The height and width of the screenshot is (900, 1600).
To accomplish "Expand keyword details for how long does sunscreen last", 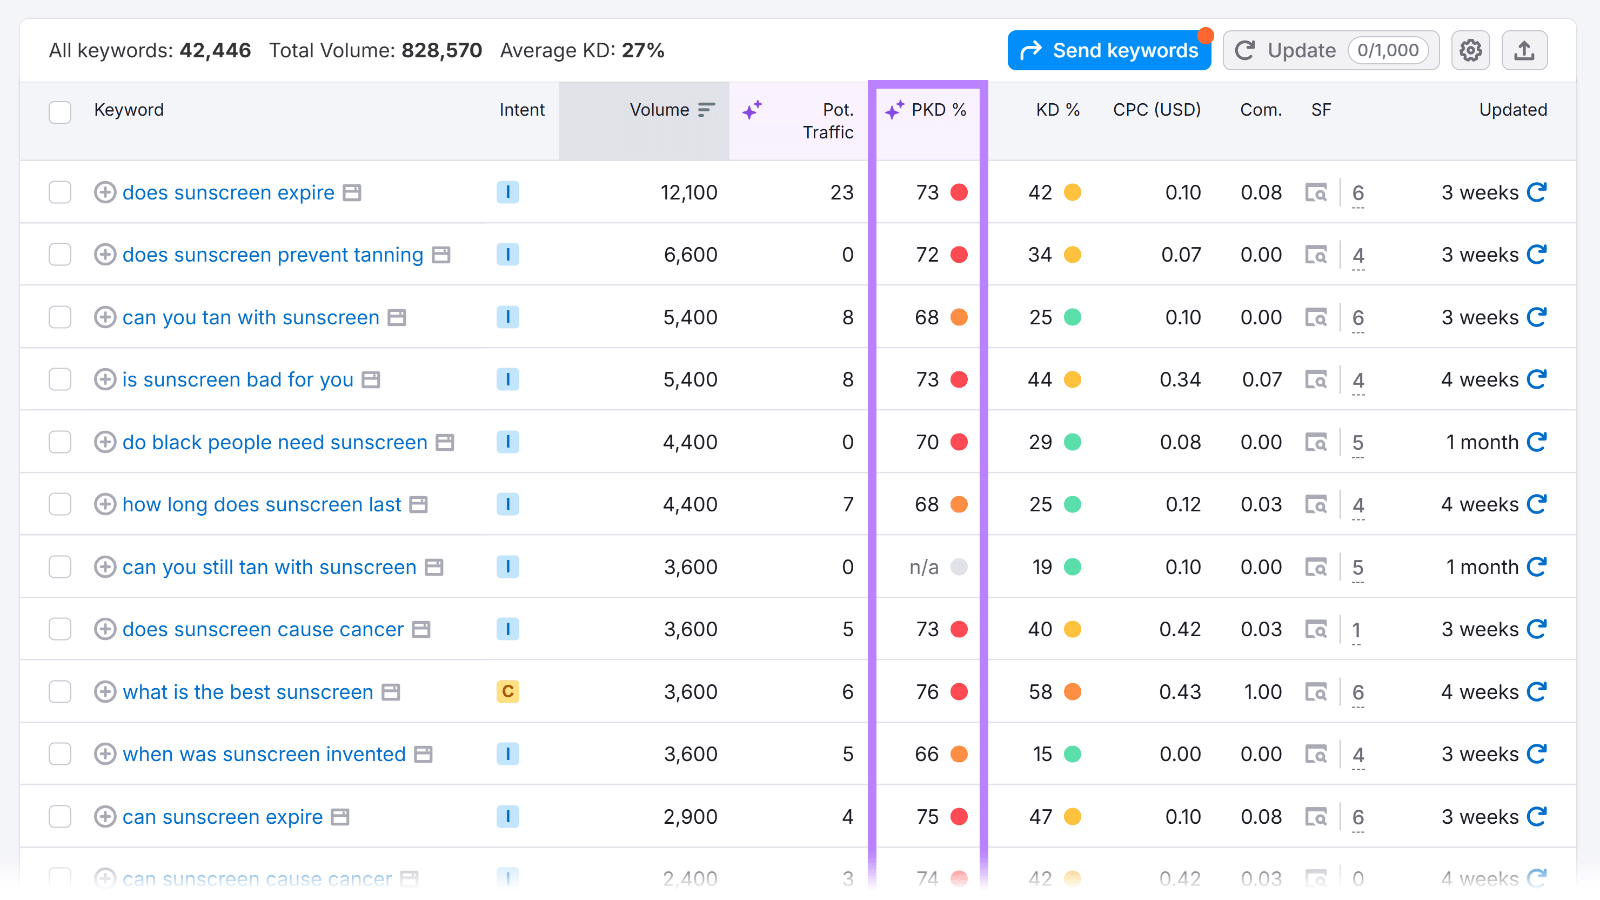I will tap(105, 504).
